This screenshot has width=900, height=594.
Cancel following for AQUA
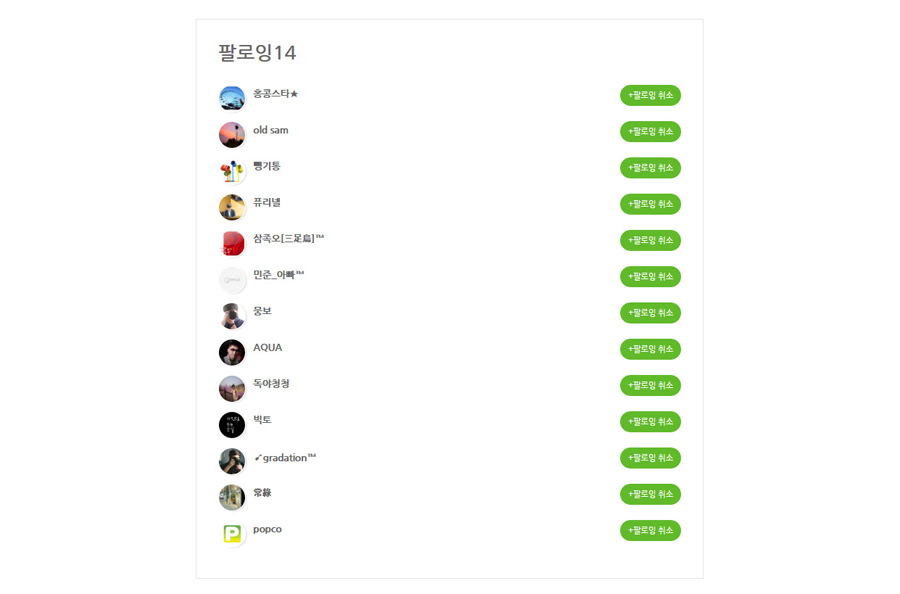(x=650, y=349)
